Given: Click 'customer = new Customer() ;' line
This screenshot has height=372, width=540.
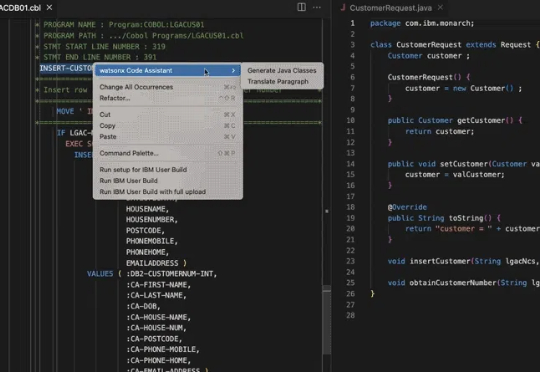Looking at the screenshot, I should (x=463, y=89).
